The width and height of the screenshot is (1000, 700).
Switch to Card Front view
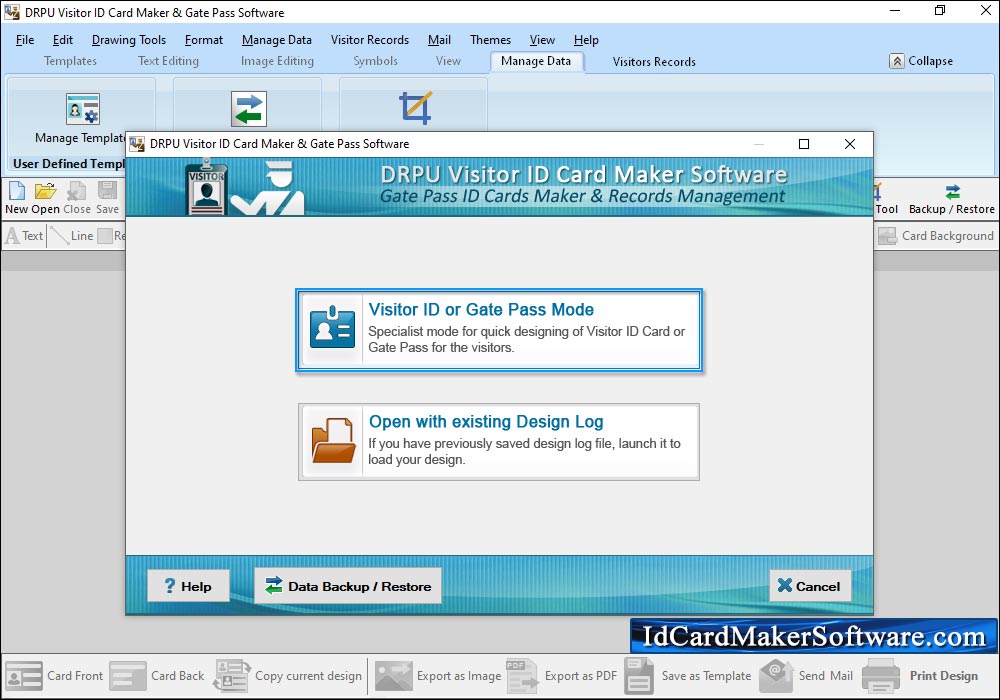54,676
